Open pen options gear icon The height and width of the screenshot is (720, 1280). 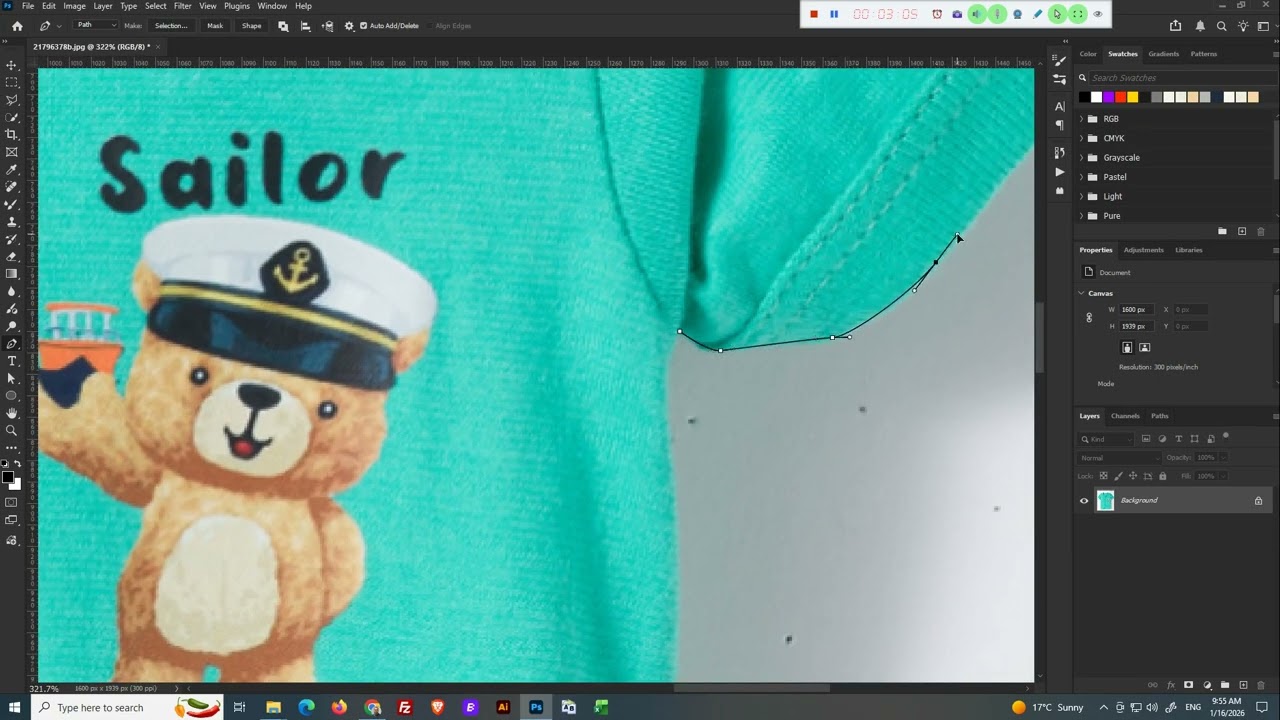click(x=349, y=26)
